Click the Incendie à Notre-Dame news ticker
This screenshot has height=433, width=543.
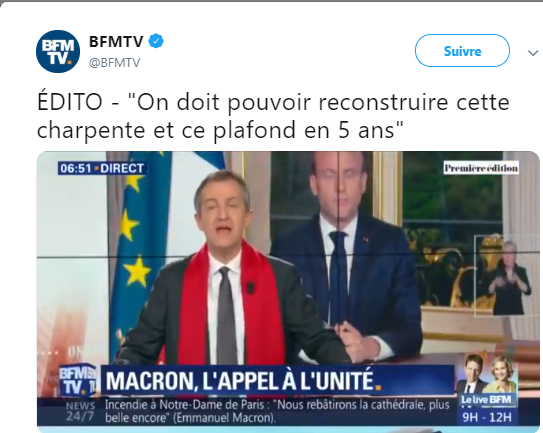click(x=277, y=411)
